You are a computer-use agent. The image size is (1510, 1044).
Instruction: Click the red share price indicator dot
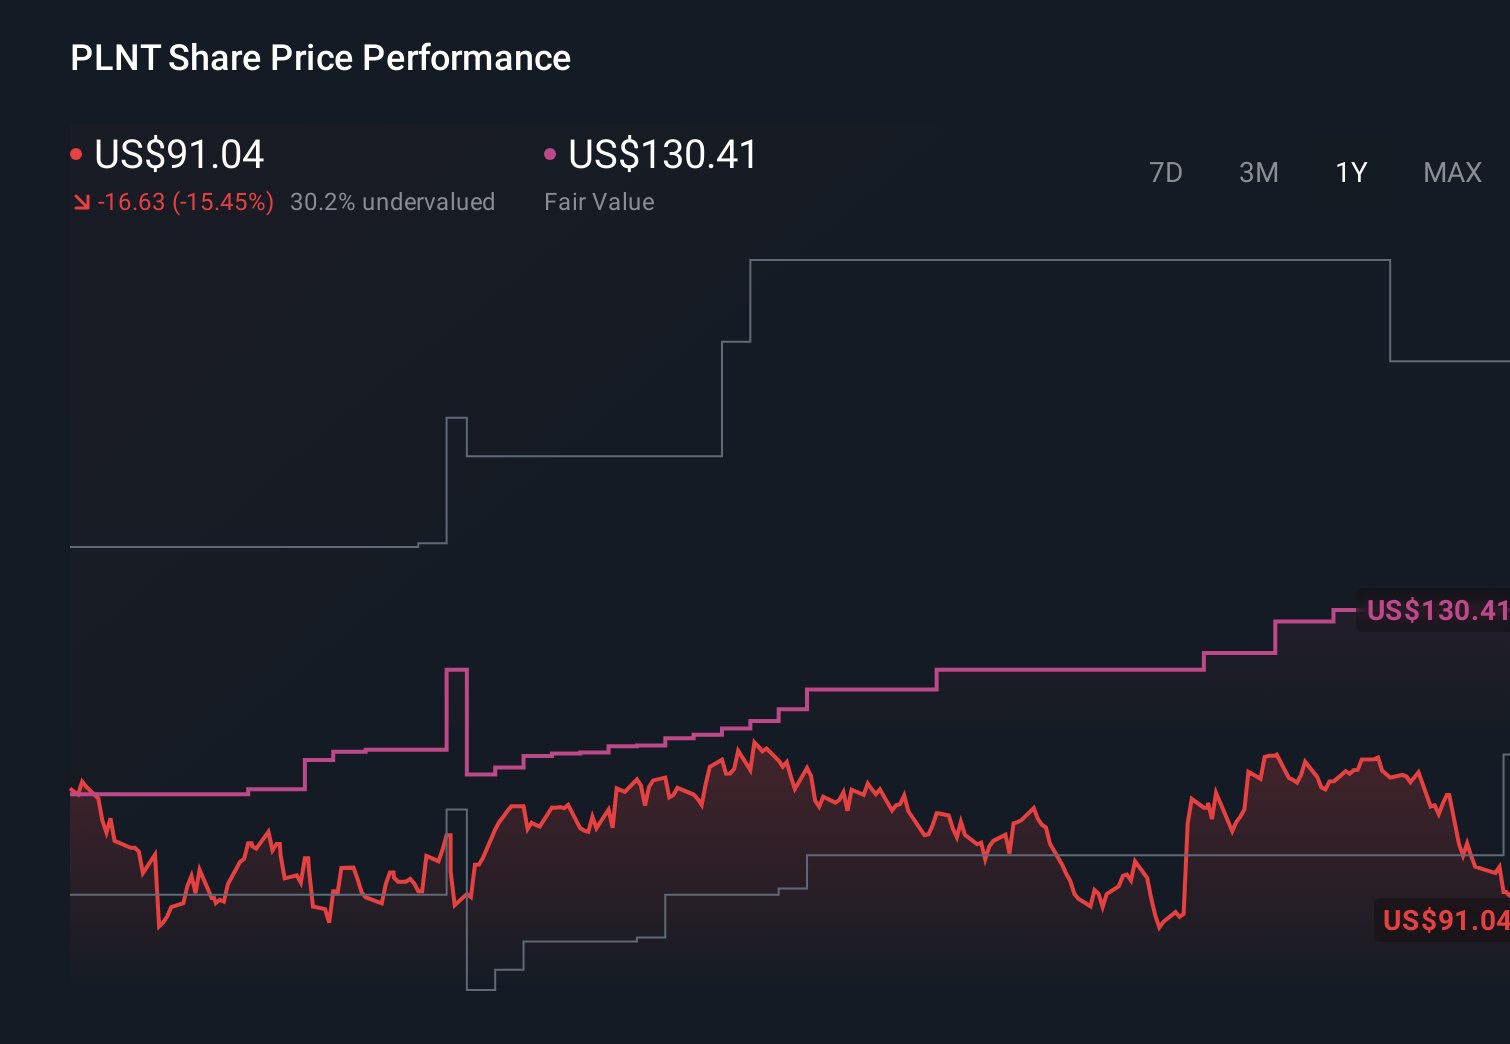(x=77, y=152)
